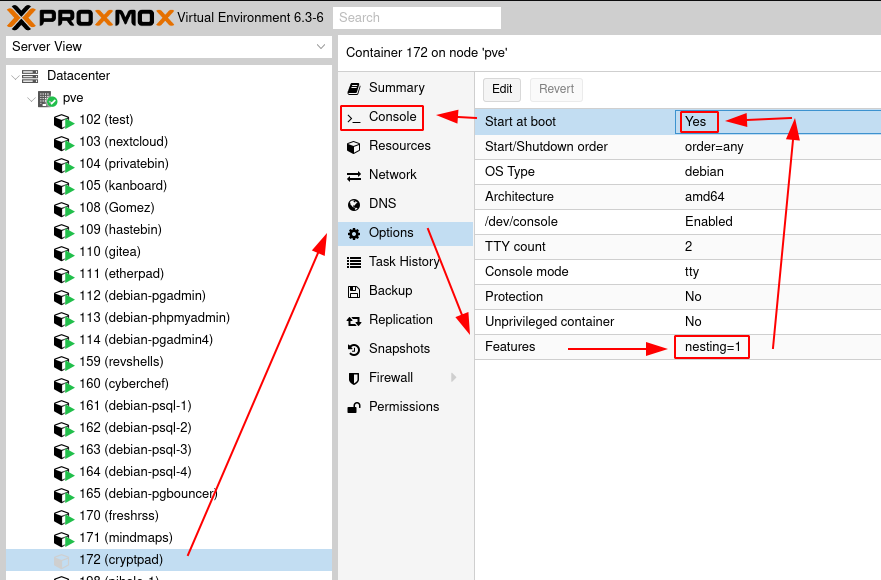Open the Network tab
The height and width of the screenshot is (580, 881).
pos(406,175)
